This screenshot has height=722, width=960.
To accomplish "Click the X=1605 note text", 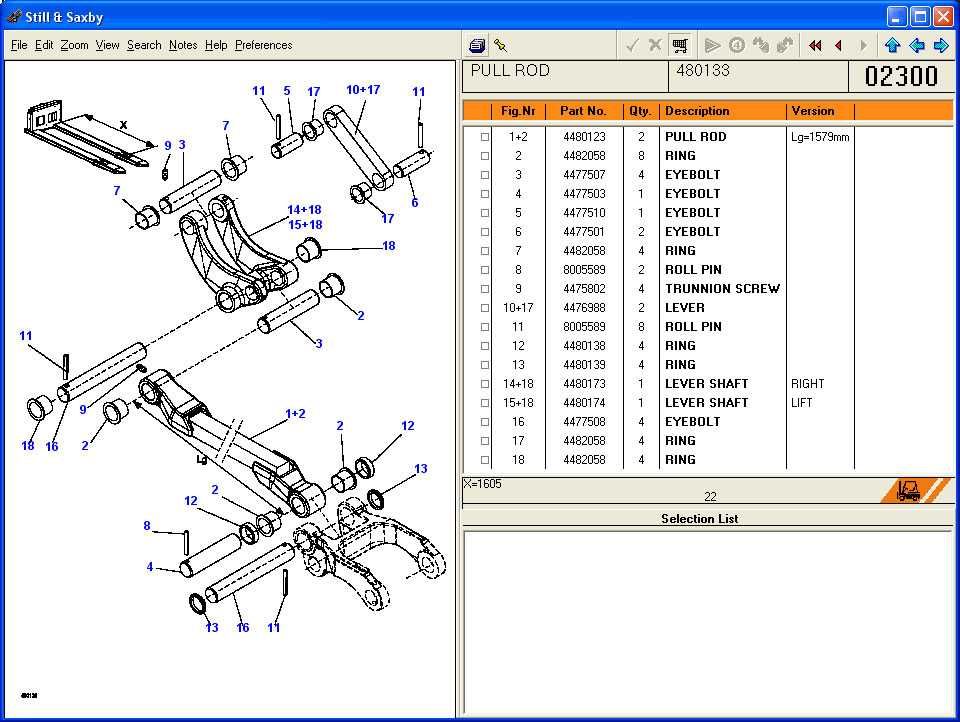I will click(x=482, y=484).
